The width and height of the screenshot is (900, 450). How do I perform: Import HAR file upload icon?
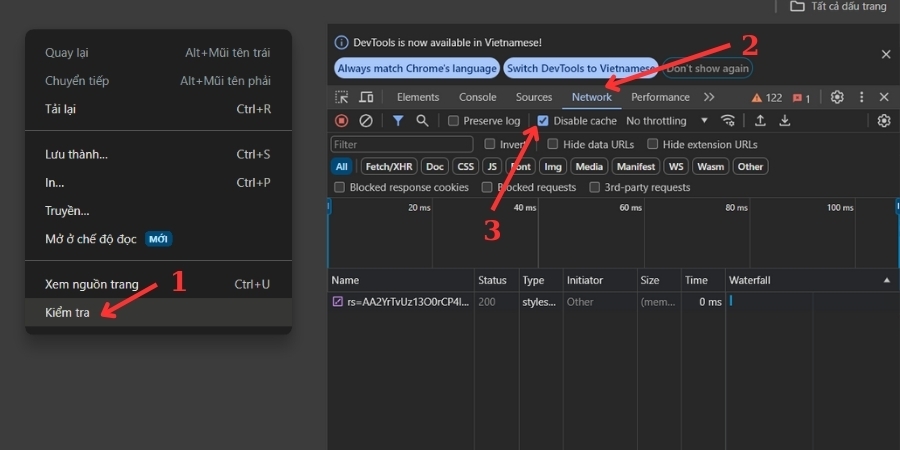(x=760, y=121)
